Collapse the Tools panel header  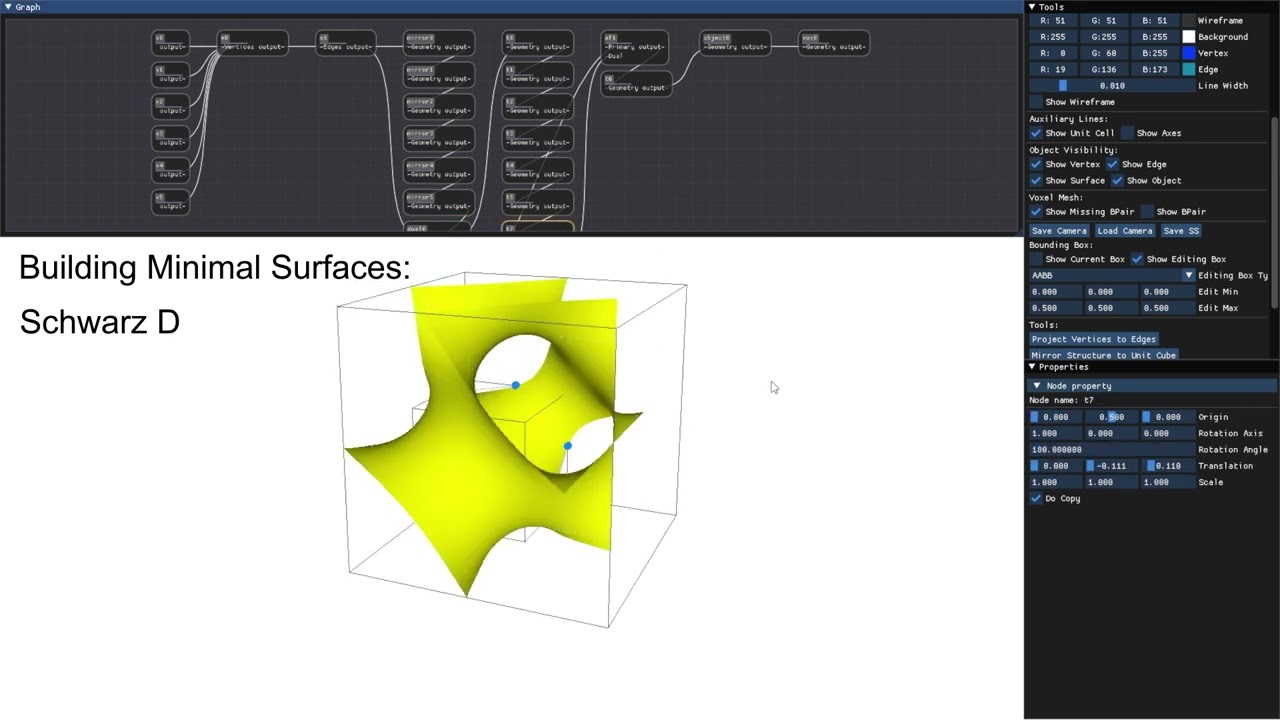(1152, 7)
